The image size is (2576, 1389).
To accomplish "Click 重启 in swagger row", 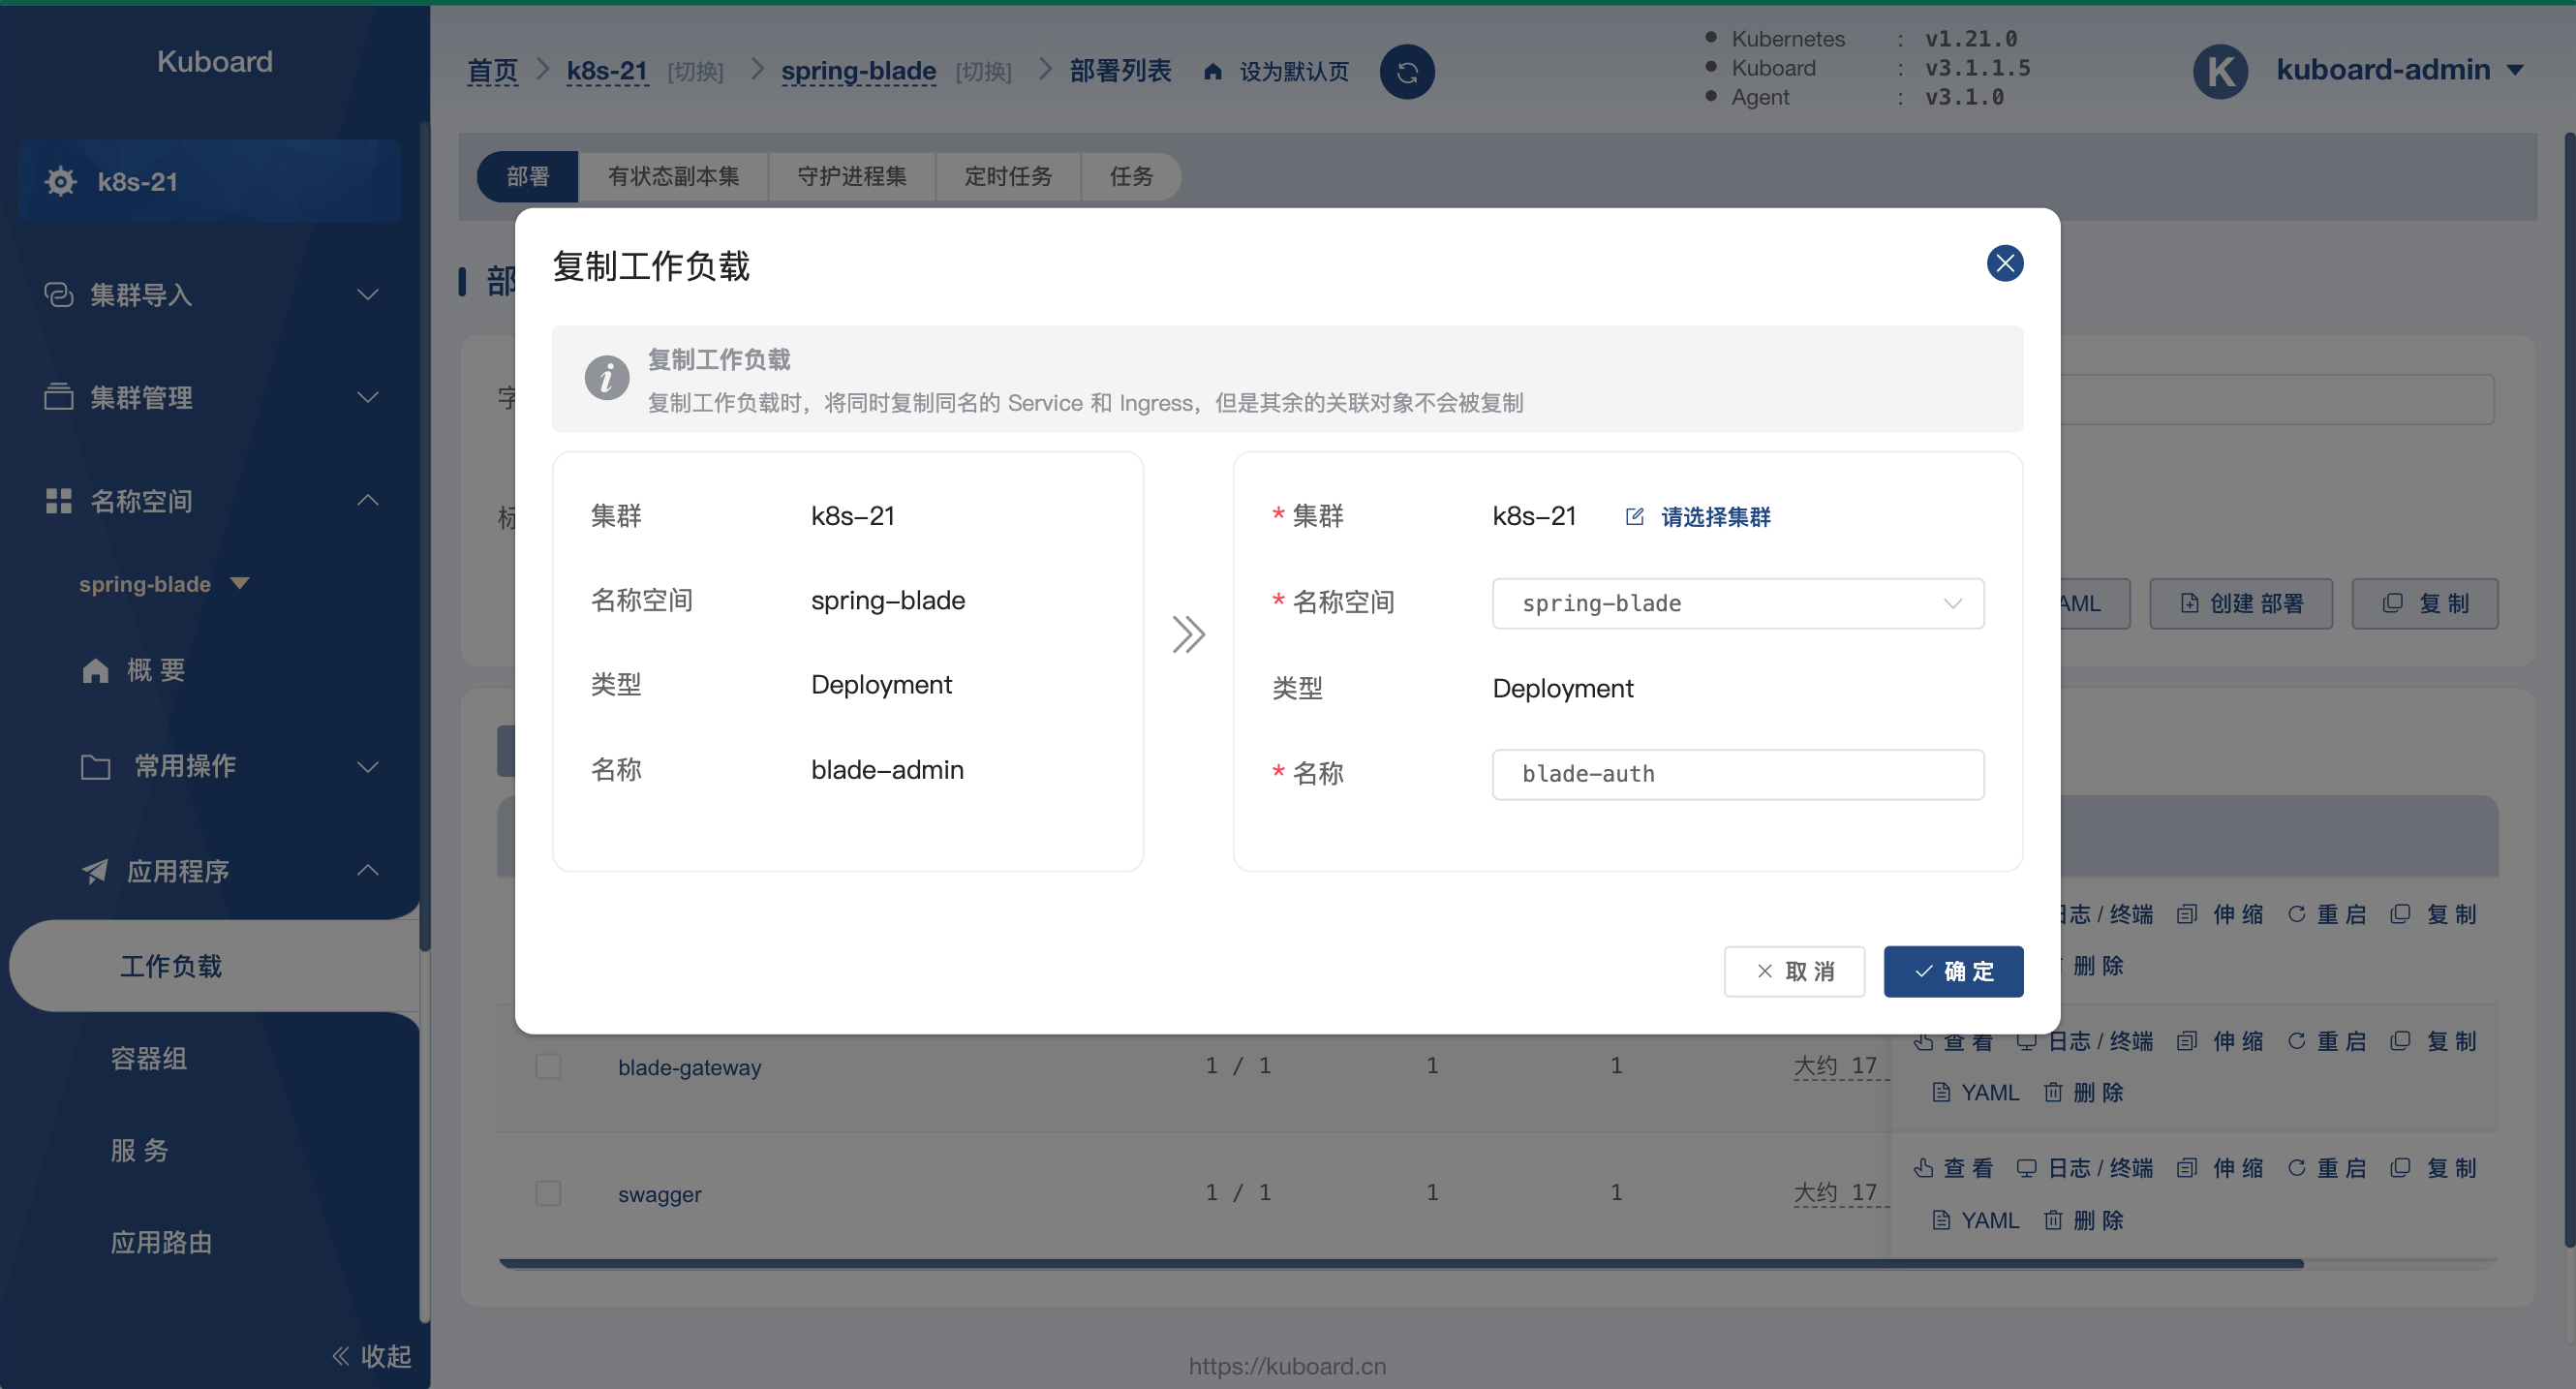I will [2326, 1168].
